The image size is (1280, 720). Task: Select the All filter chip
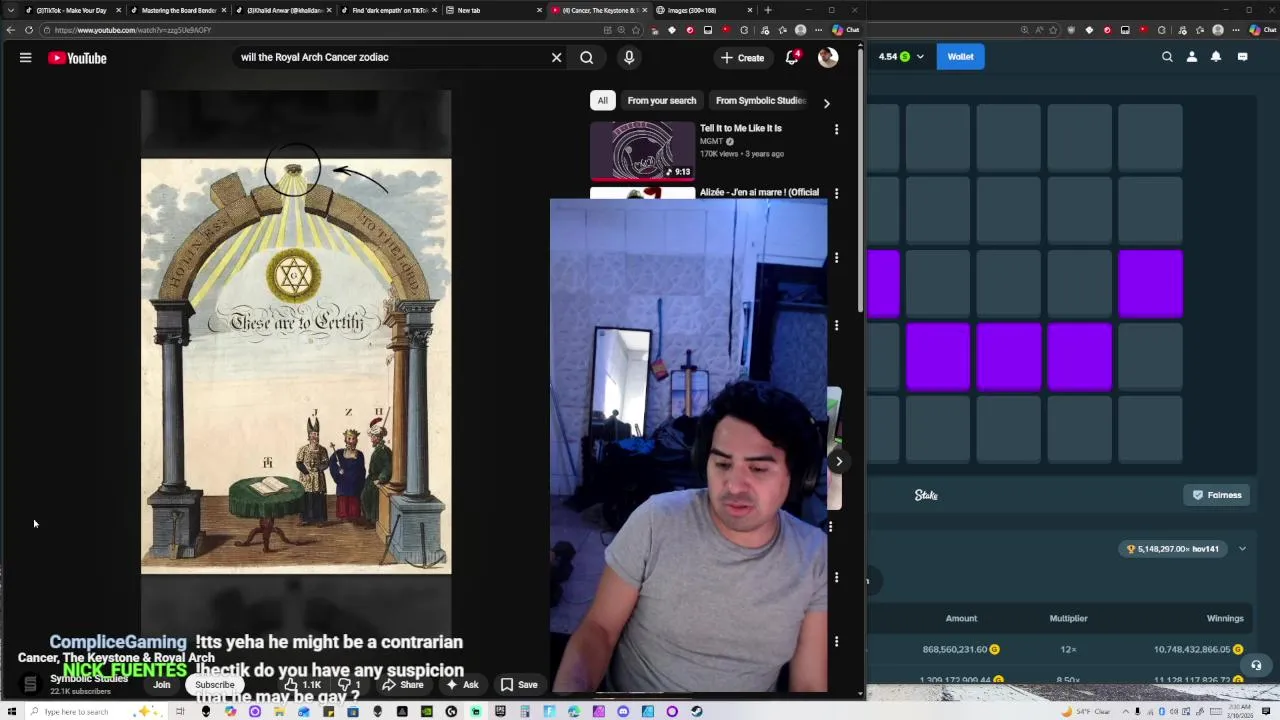pos(602,100)
